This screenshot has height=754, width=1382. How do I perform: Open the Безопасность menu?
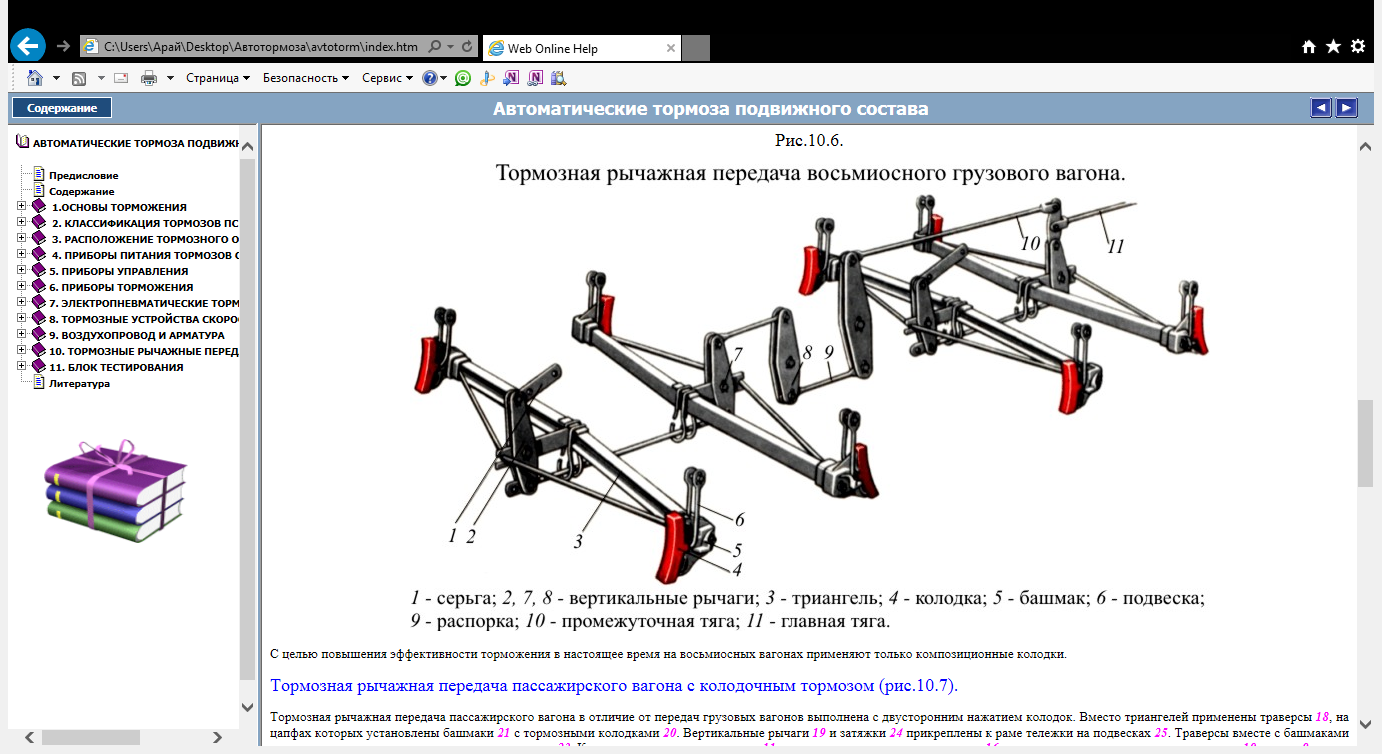[306, 77]
